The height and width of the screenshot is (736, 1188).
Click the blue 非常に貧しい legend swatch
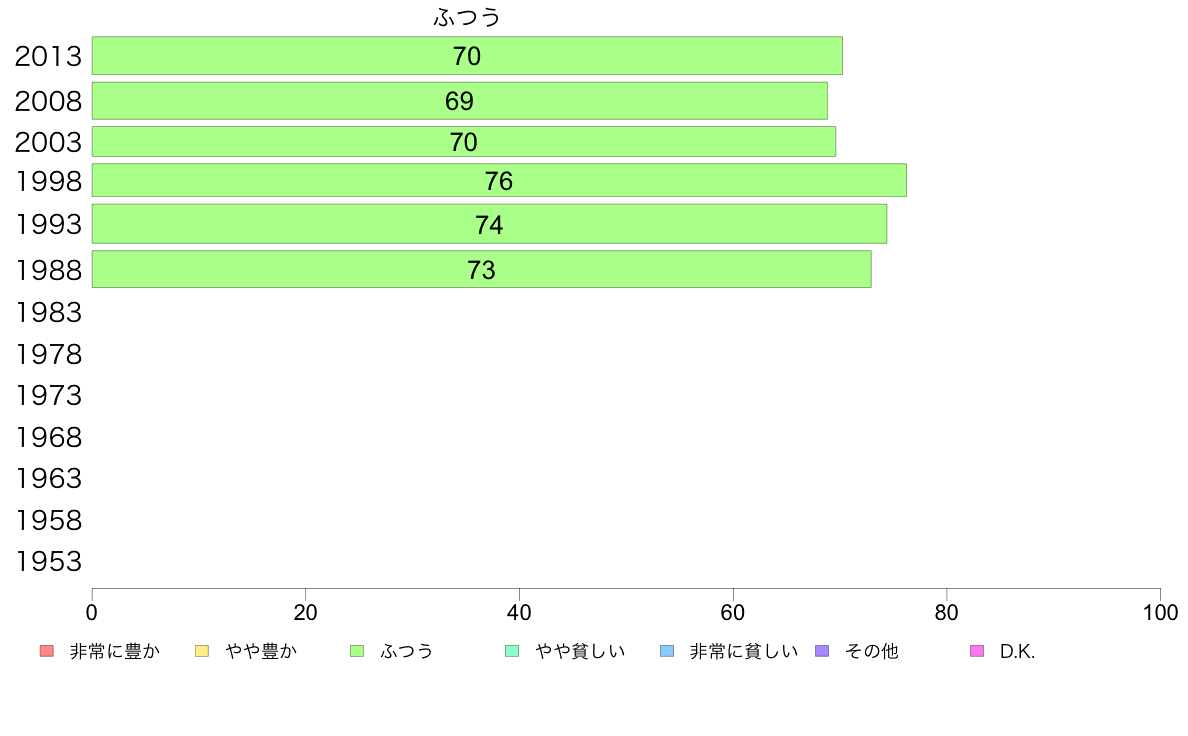pyautogui.click(x=667, y=651)
